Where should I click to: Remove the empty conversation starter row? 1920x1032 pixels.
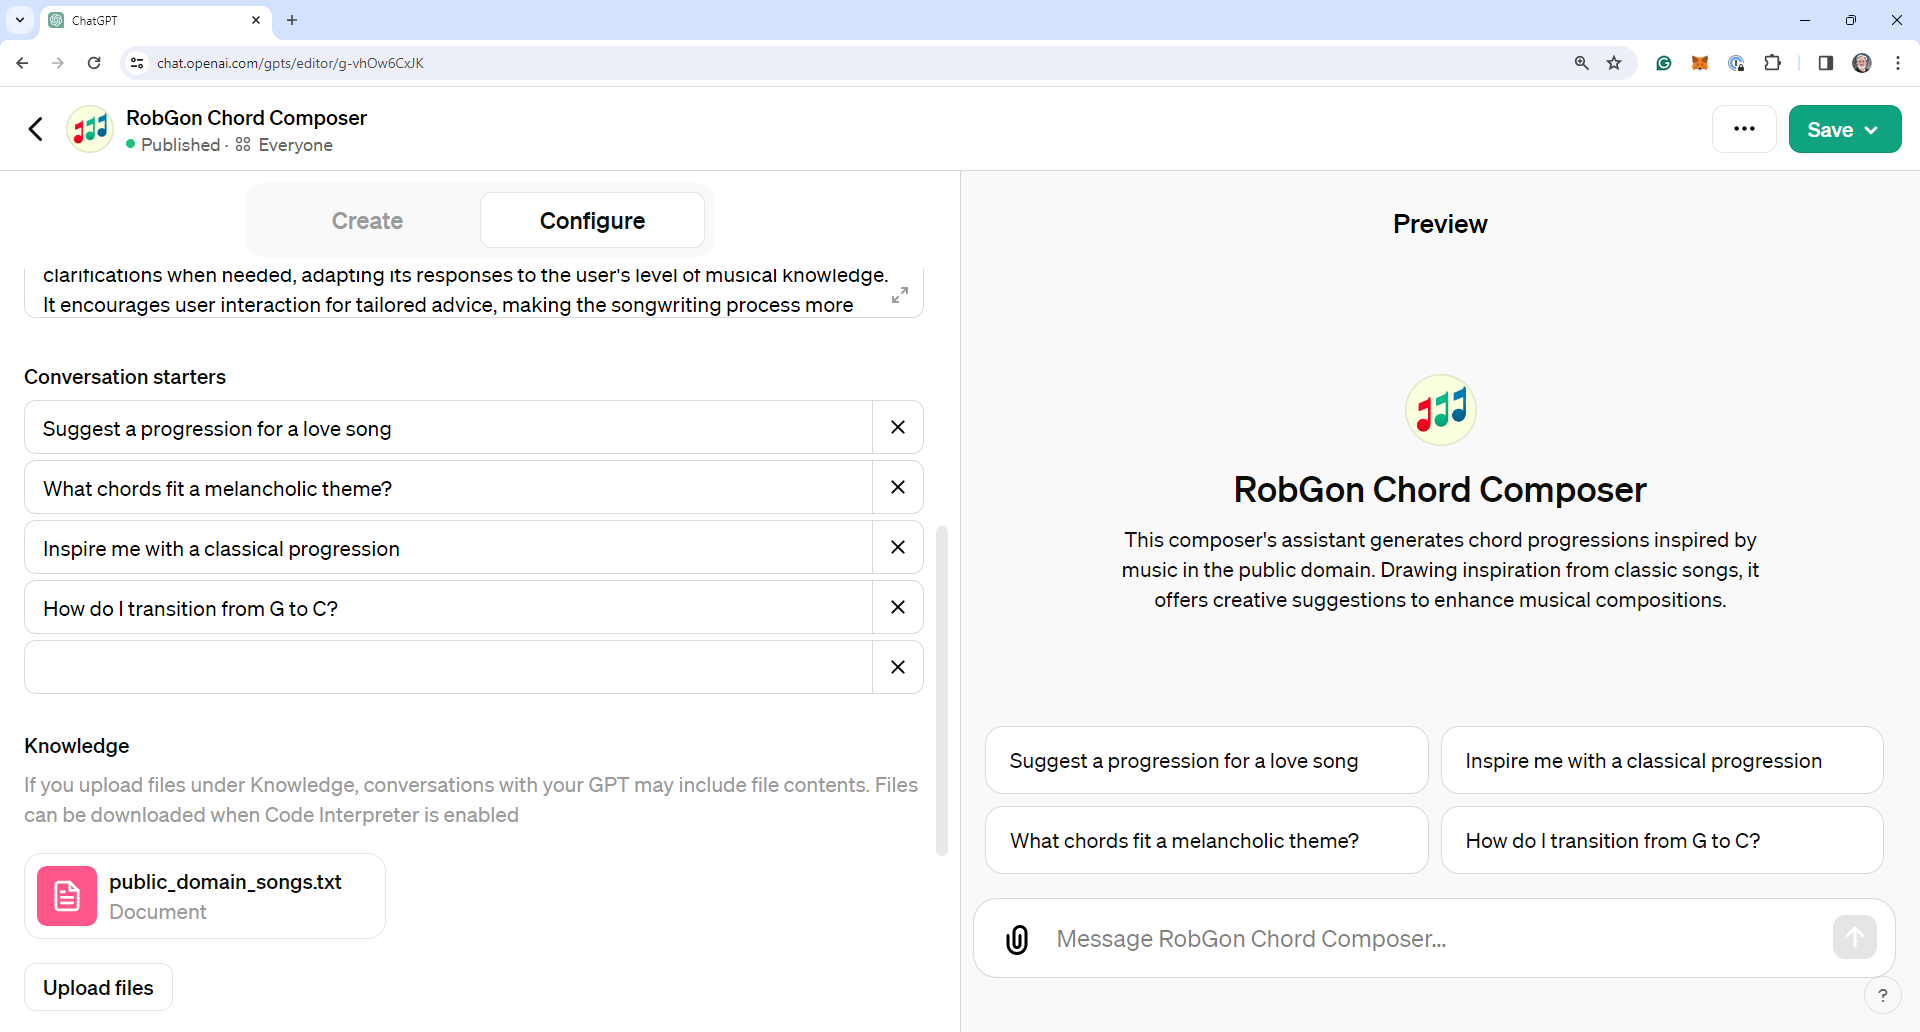pyautogui.click(x=898, y=667)
